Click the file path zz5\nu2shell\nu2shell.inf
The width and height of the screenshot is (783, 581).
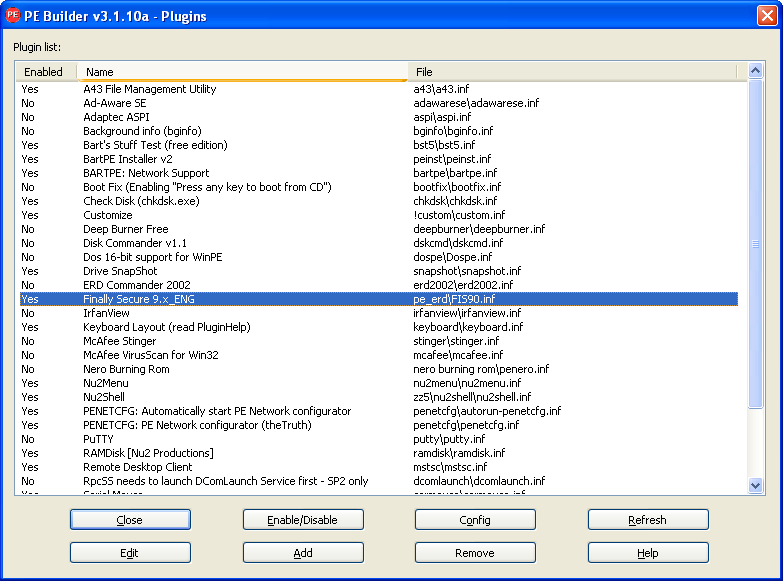(x=472, y=397)
